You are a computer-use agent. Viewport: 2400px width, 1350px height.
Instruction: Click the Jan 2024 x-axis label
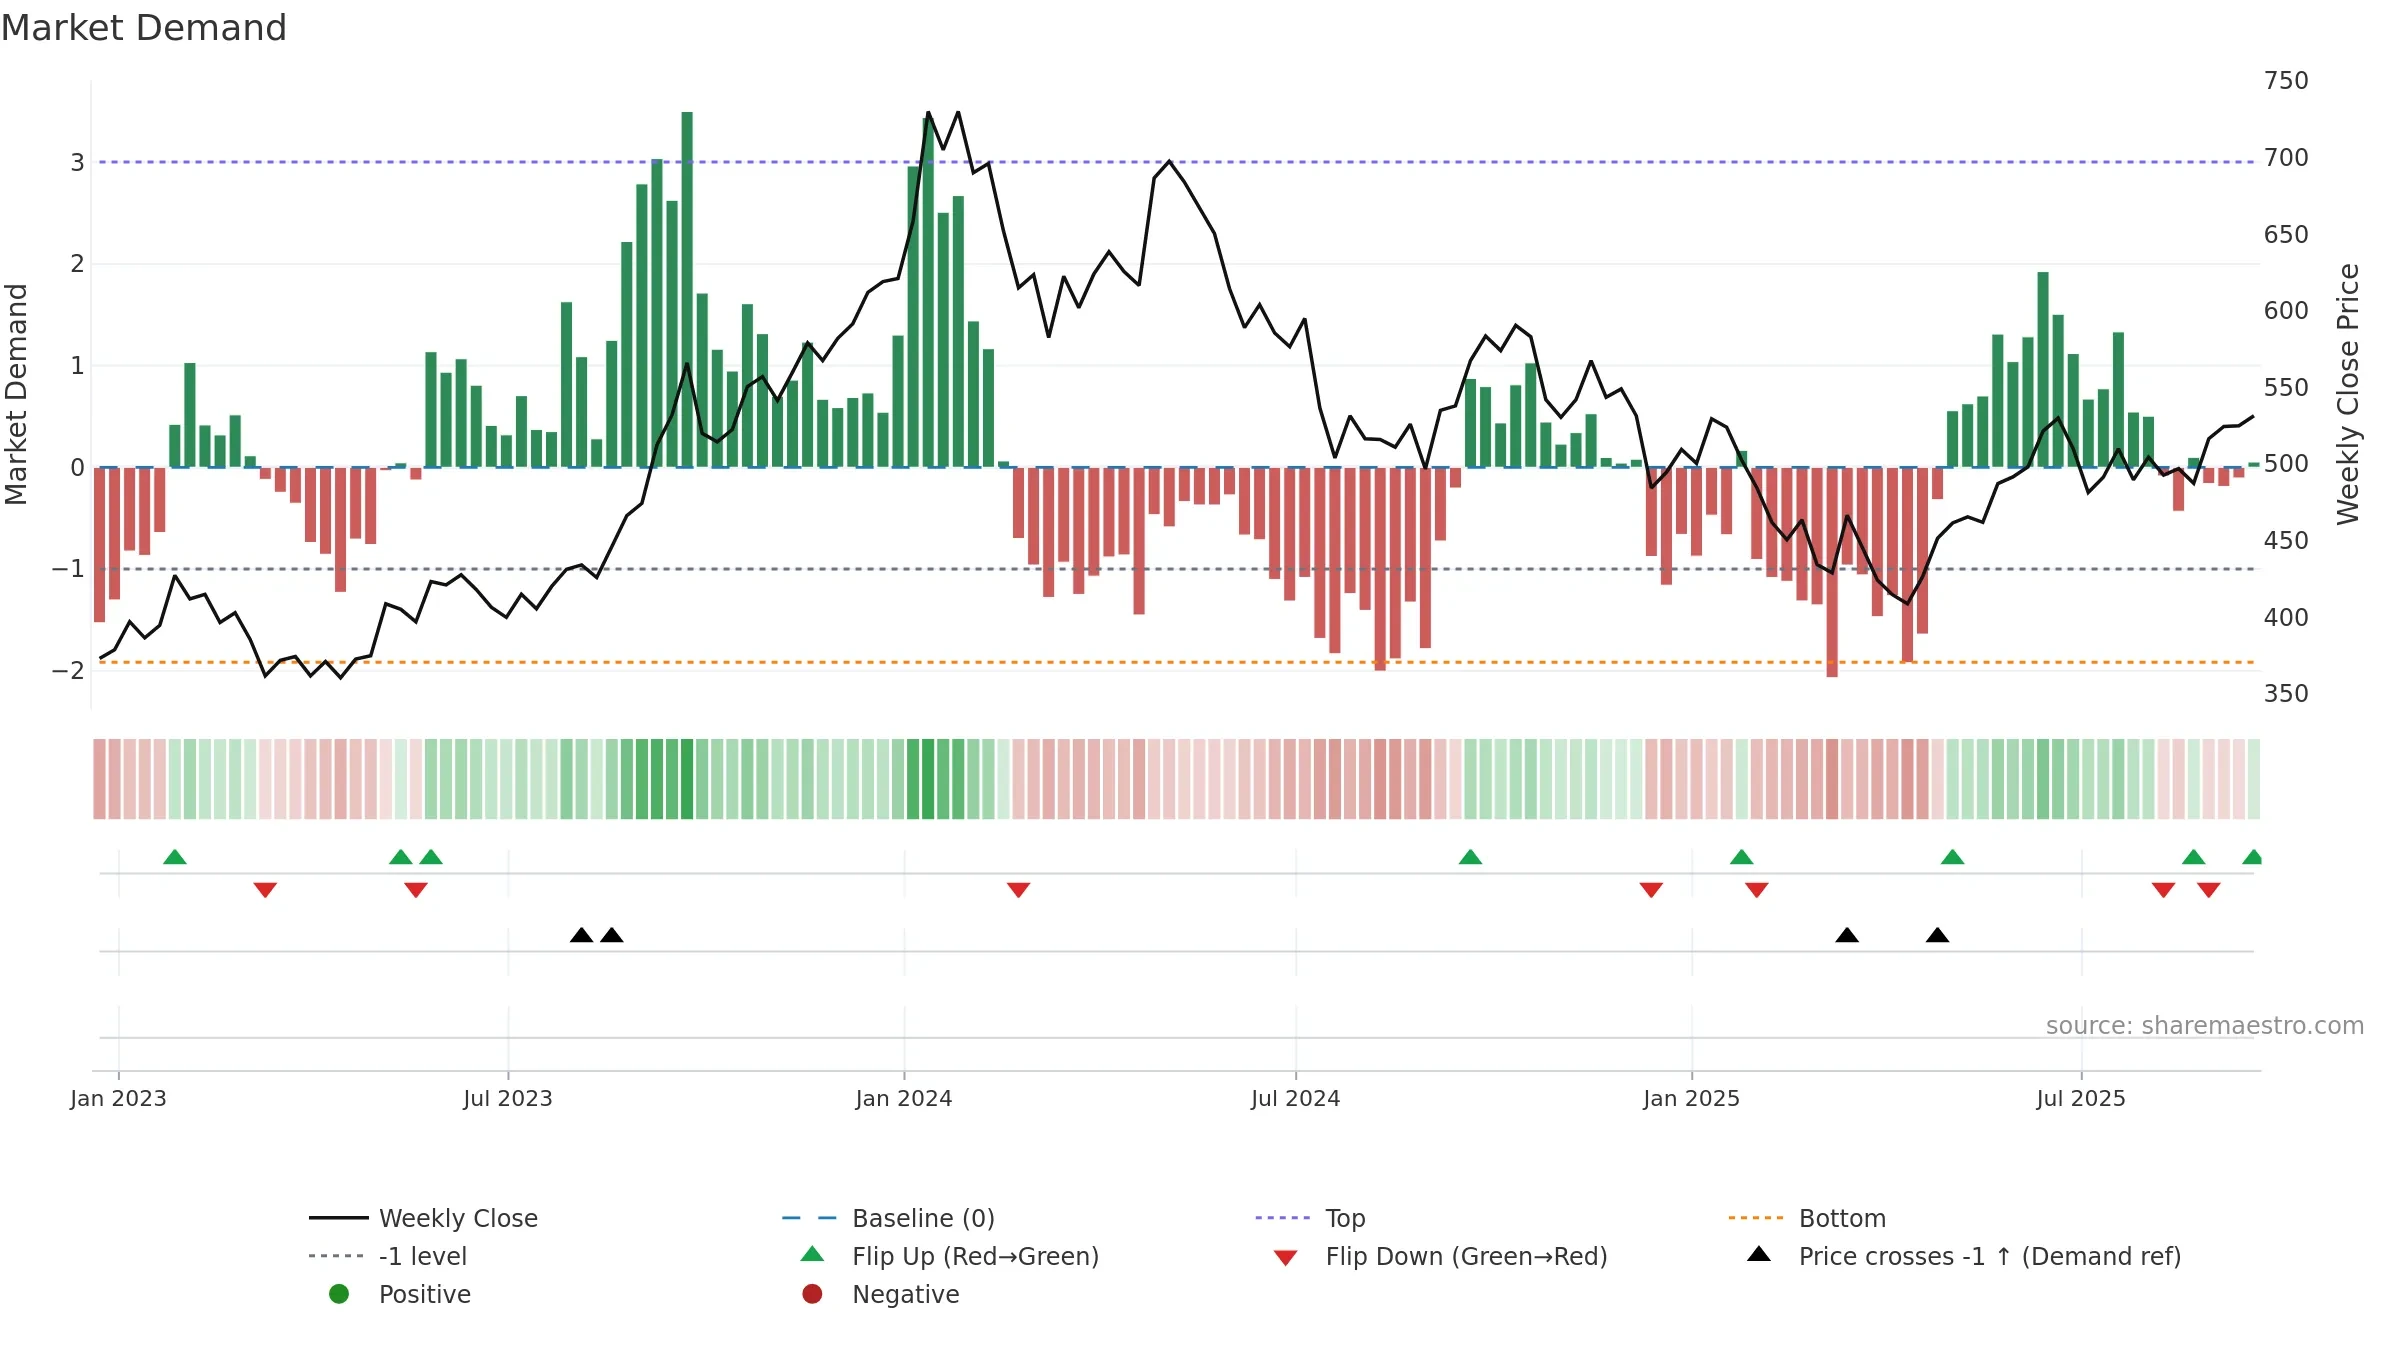coord(904,1099)
